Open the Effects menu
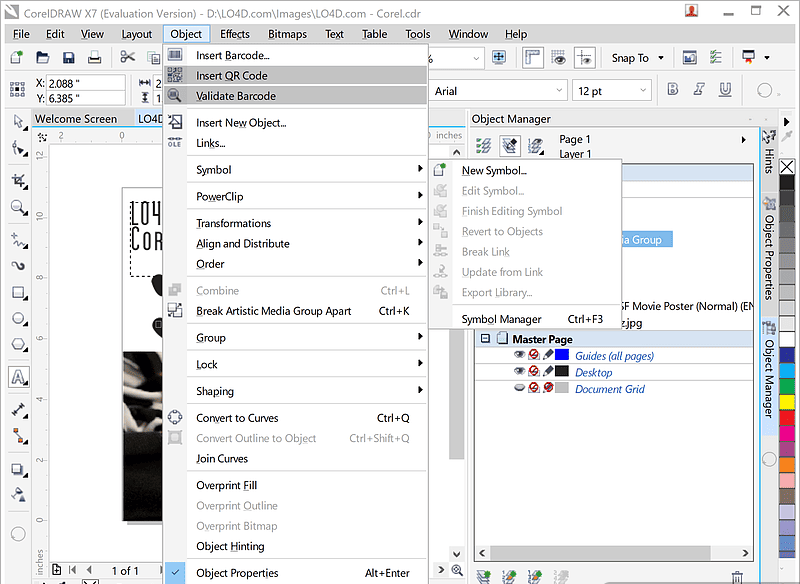The width and height of the screenshot is (800, 584). tap(235, 34)
